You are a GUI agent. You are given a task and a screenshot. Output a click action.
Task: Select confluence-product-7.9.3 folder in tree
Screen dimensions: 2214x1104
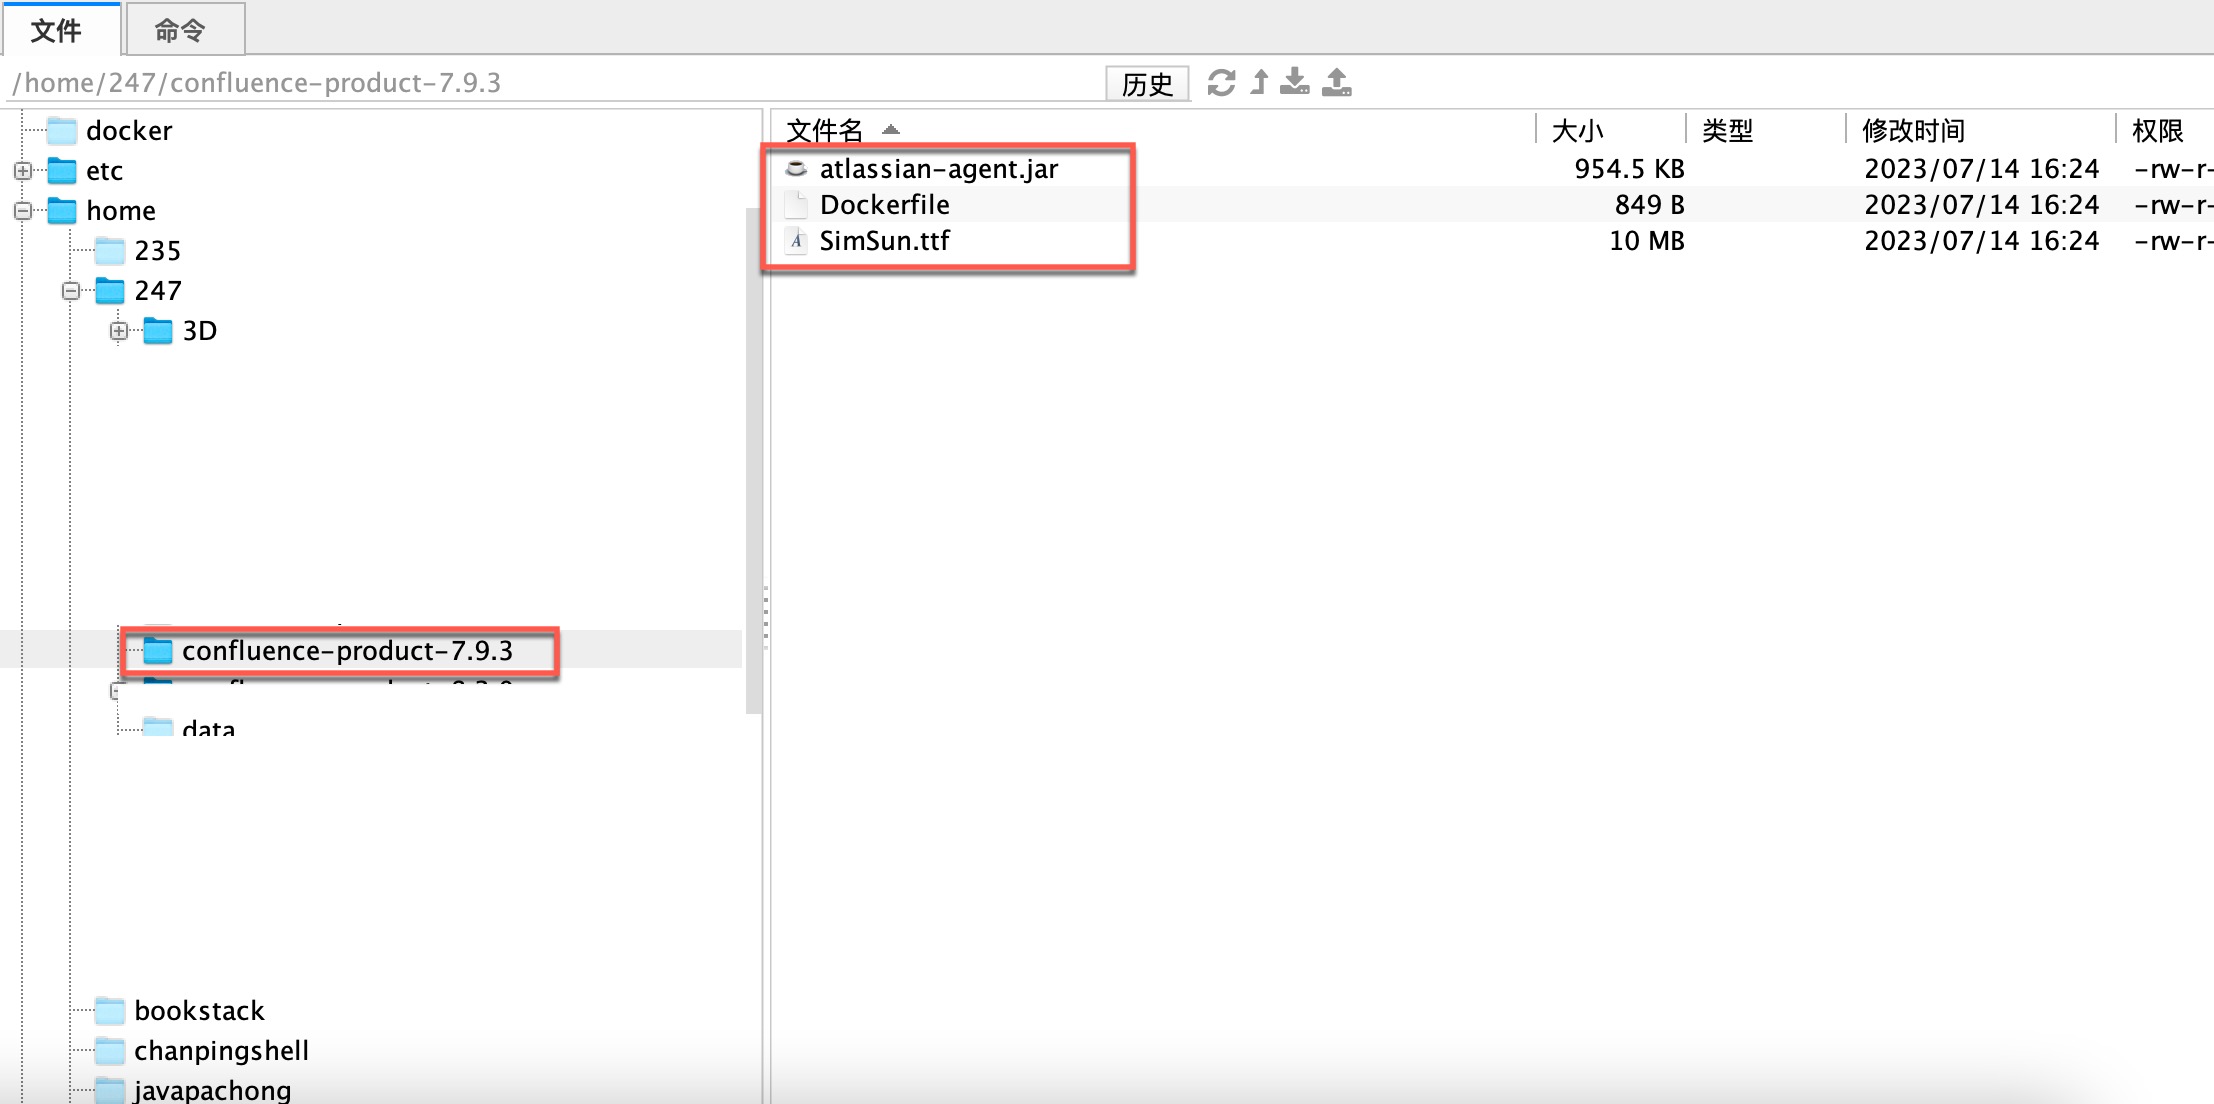347,651
